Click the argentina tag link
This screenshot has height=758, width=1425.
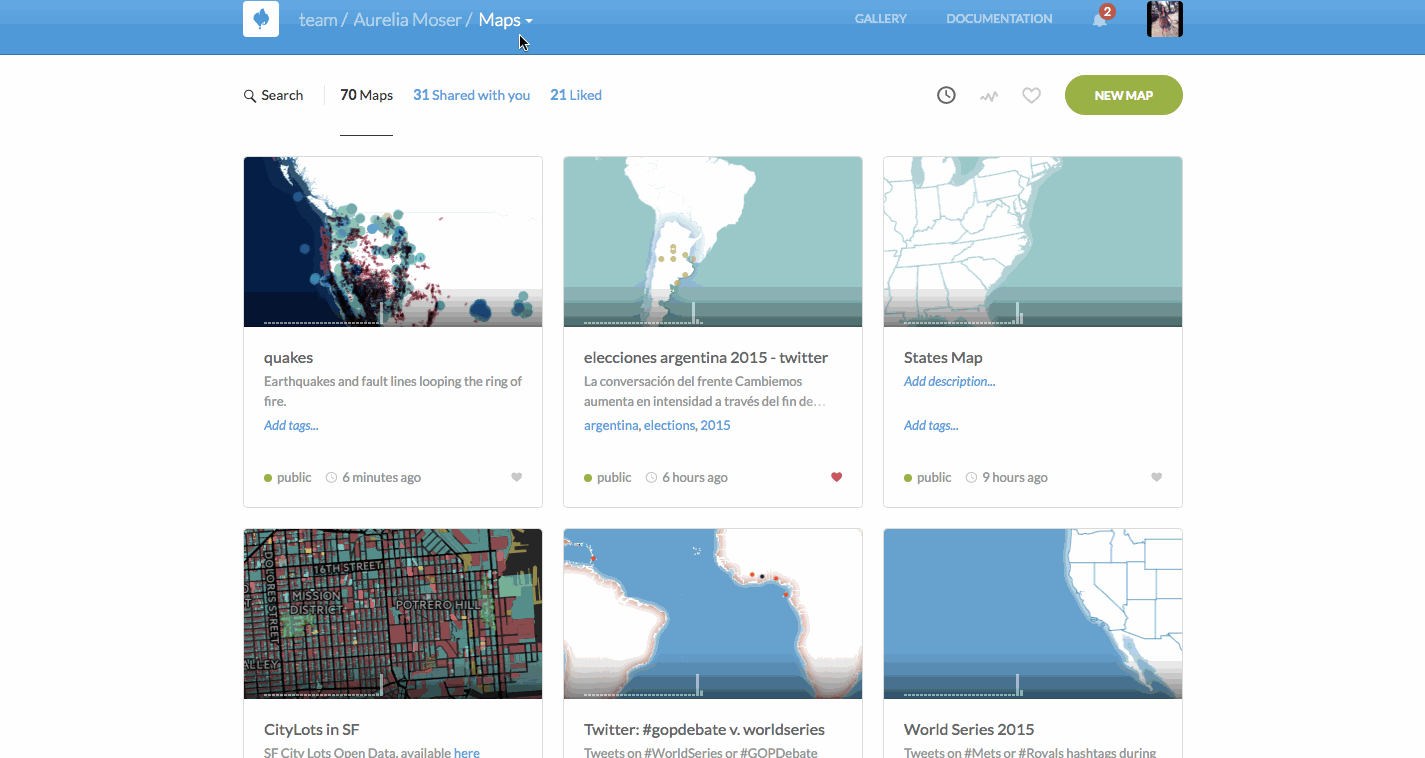pyautogui.click(x=611, y=425)
